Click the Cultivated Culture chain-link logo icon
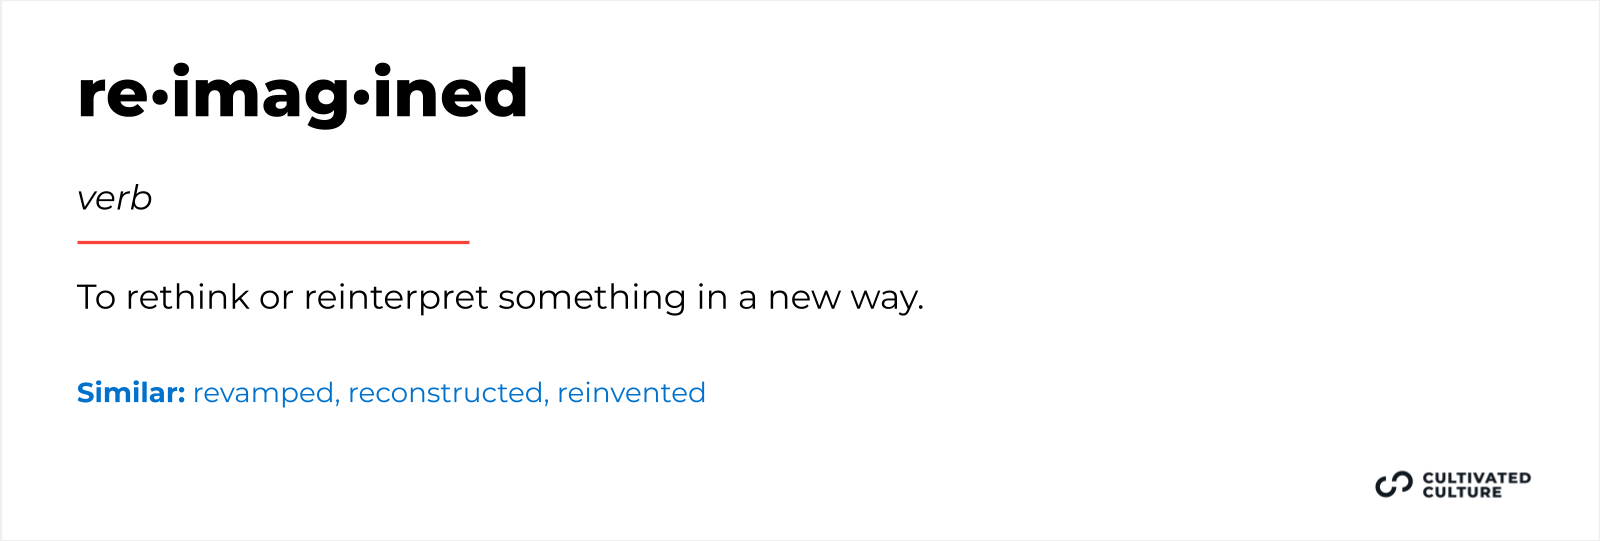This screenshot has width=1600, height=541. click(x=1393, y=485)
